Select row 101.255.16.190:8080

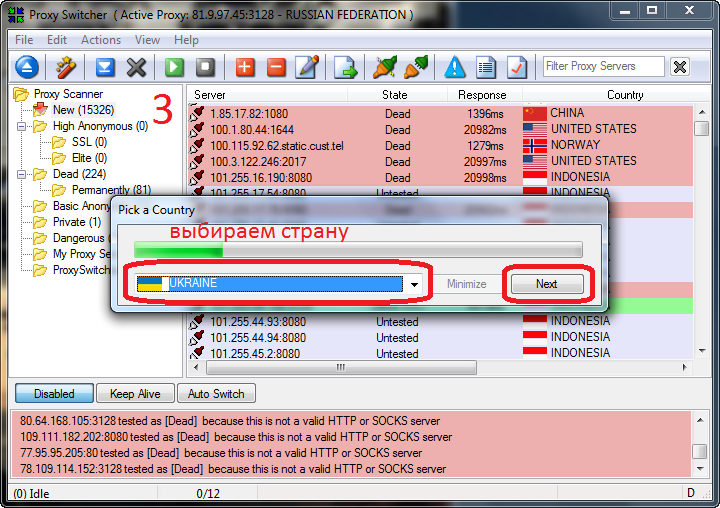(440, 178)
